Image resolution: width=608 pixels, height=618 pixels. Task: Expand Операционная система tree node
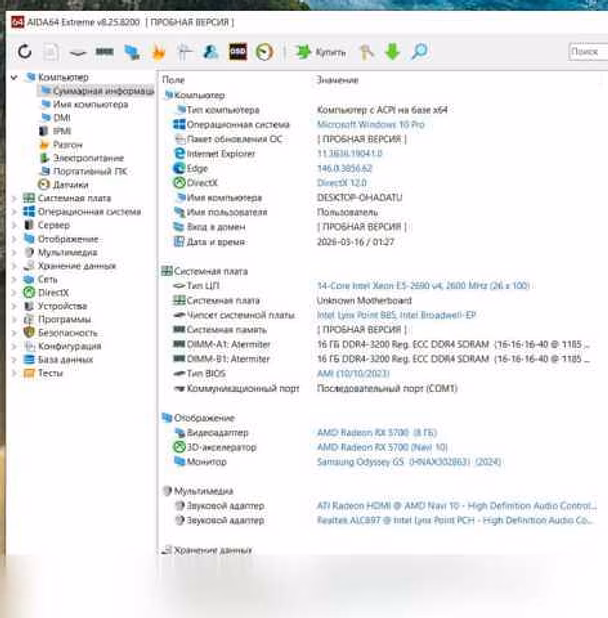14,212
